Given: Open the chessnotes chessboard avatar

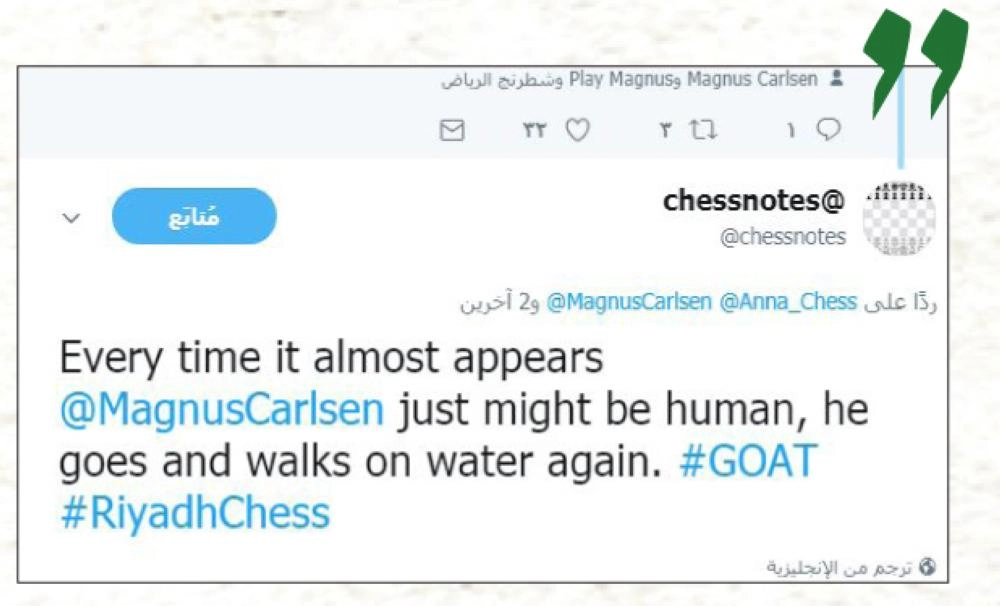Looking at the screenshot, I should [899, 218].
